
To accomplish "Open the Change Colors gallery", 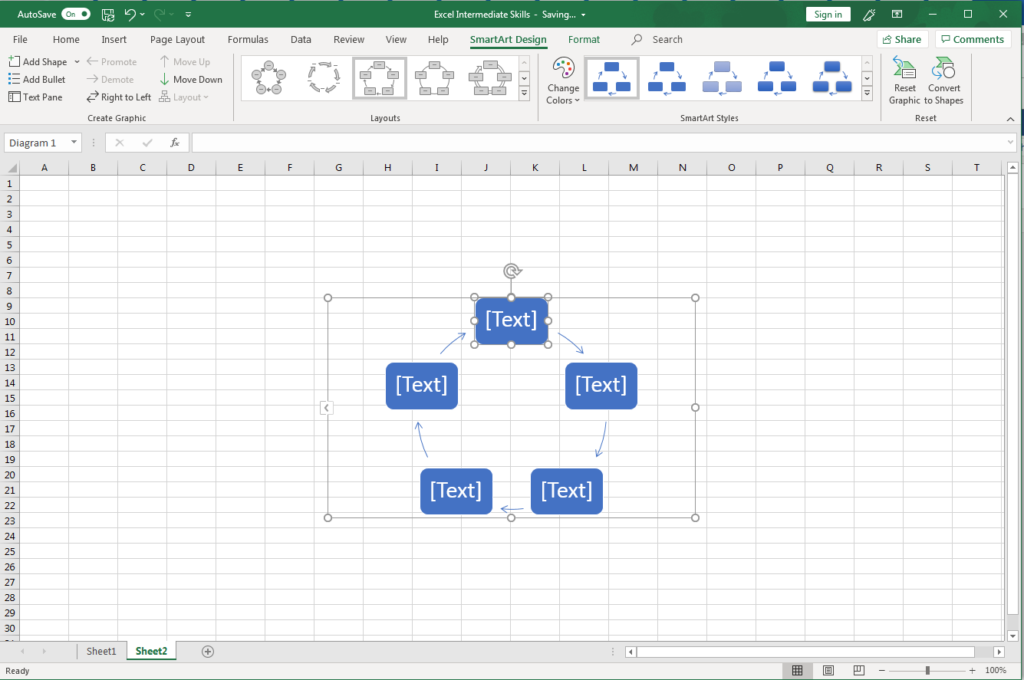I will [x=562, y=79].
